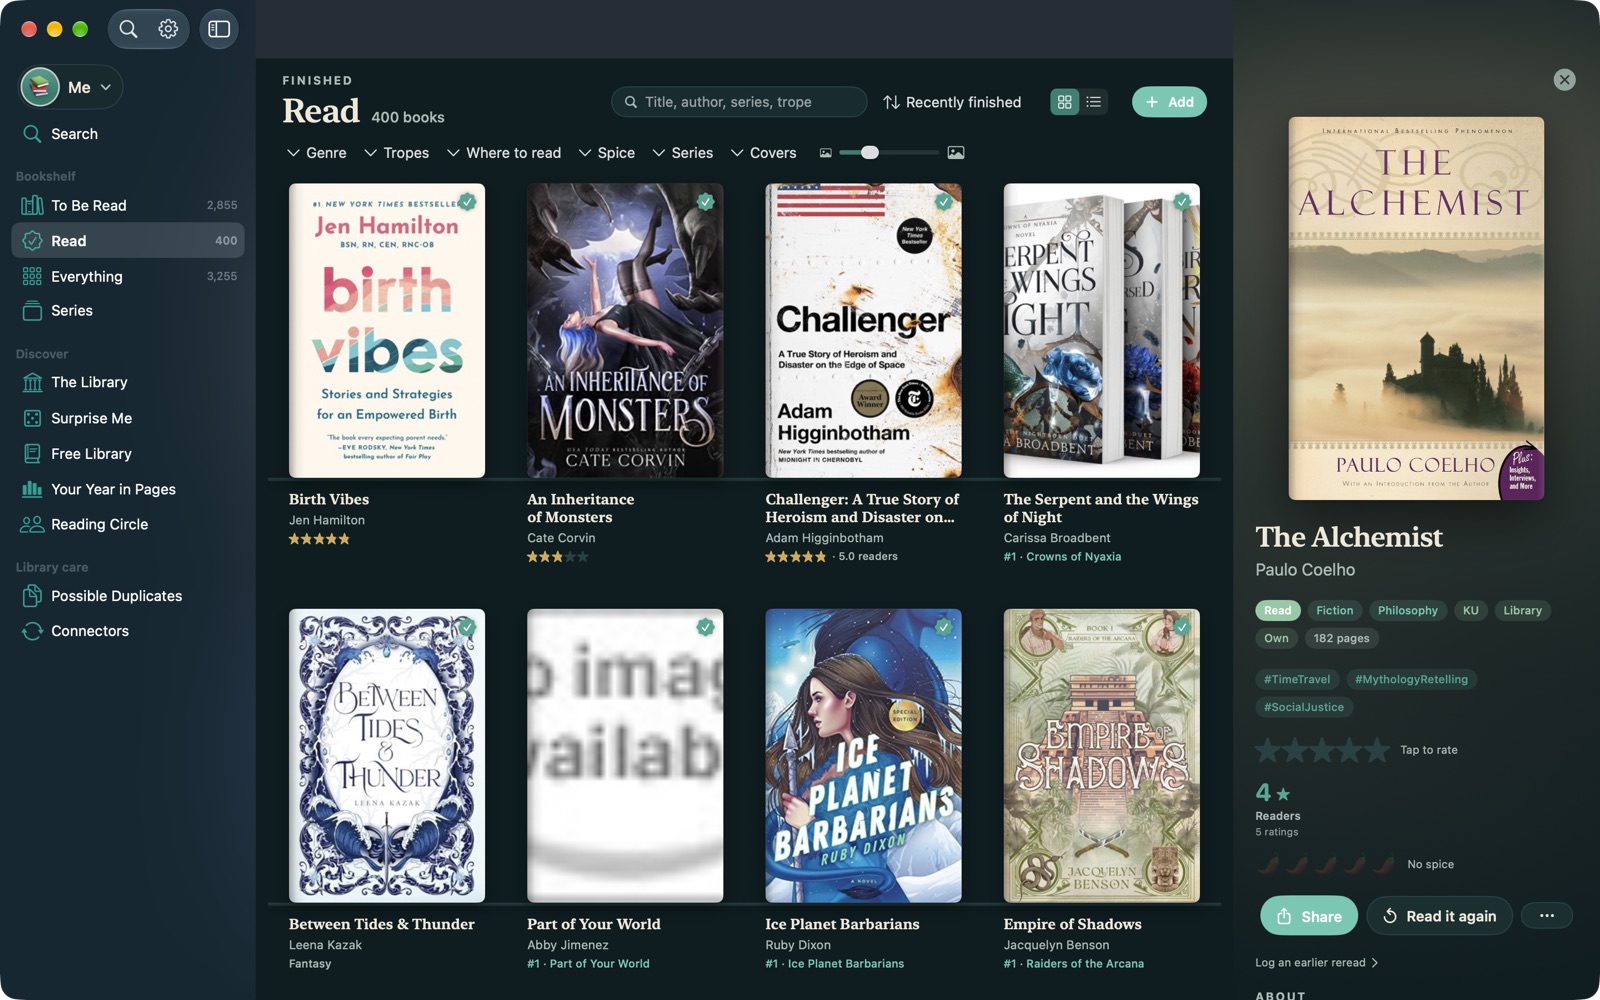Click the small cover size icon
The width and height of the screenshot is (1600, 1000).
tap(826, 153)
